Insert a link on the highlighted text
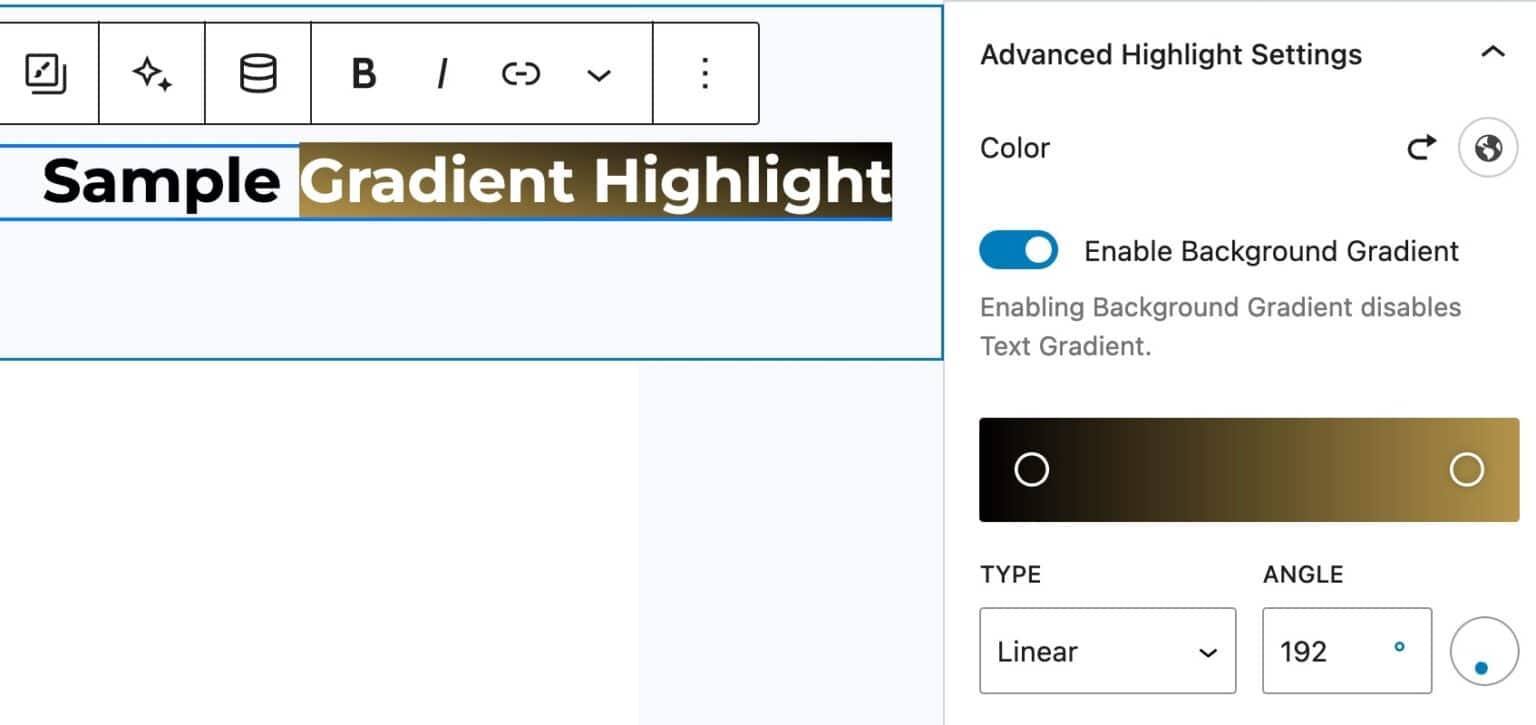The width and height of the screenshot is (1536, 725). (x=519, y=72)
